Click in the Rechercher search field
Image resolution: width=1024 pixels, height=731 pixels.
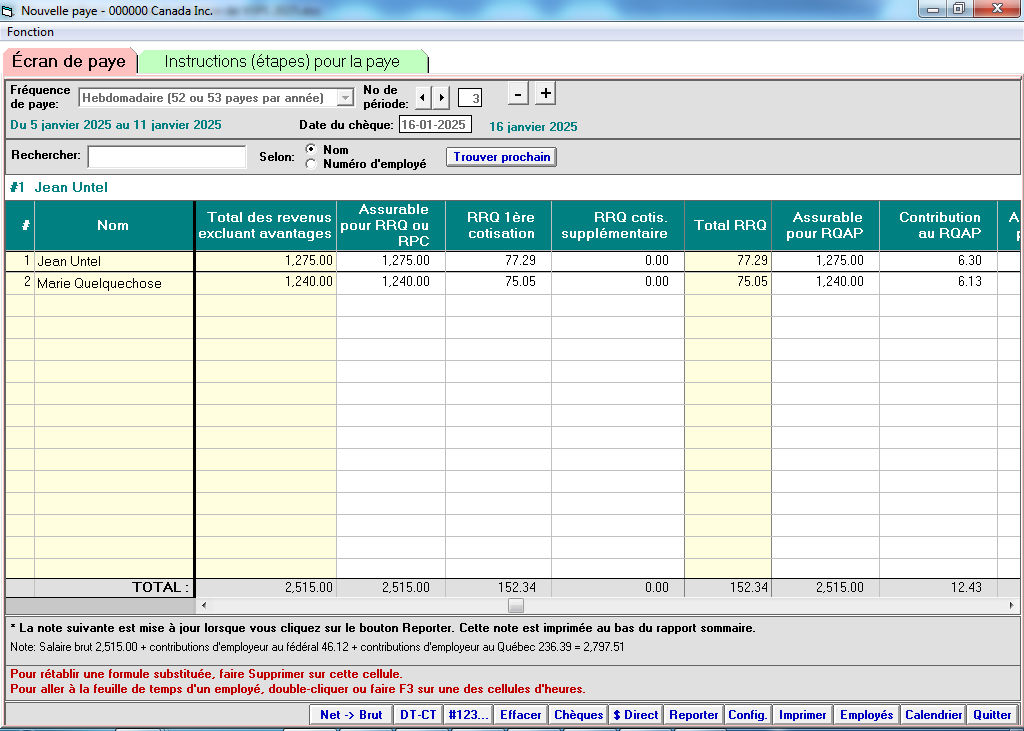click(166, 157)
